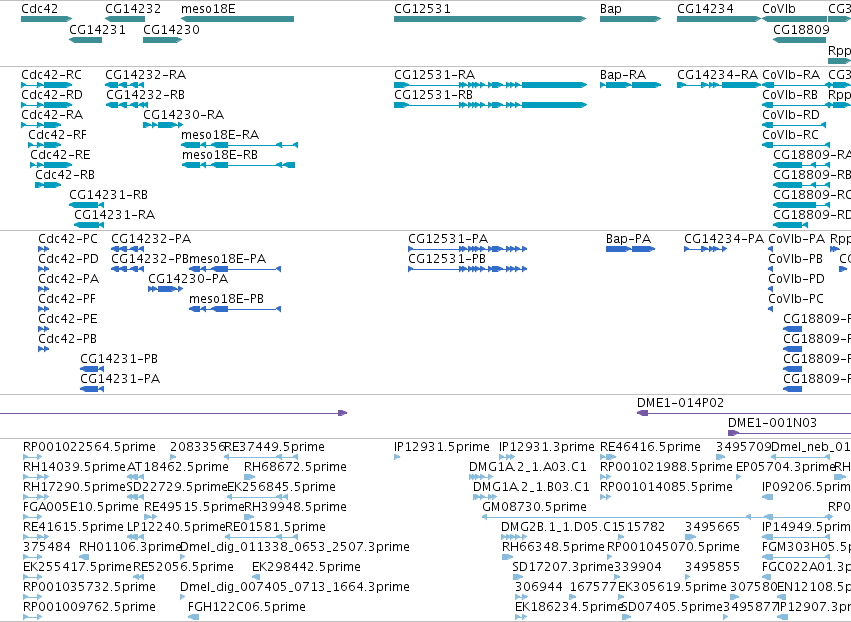Select the FGH122C06.5prime EST label
851x622 pixels.
coord(246,607)
